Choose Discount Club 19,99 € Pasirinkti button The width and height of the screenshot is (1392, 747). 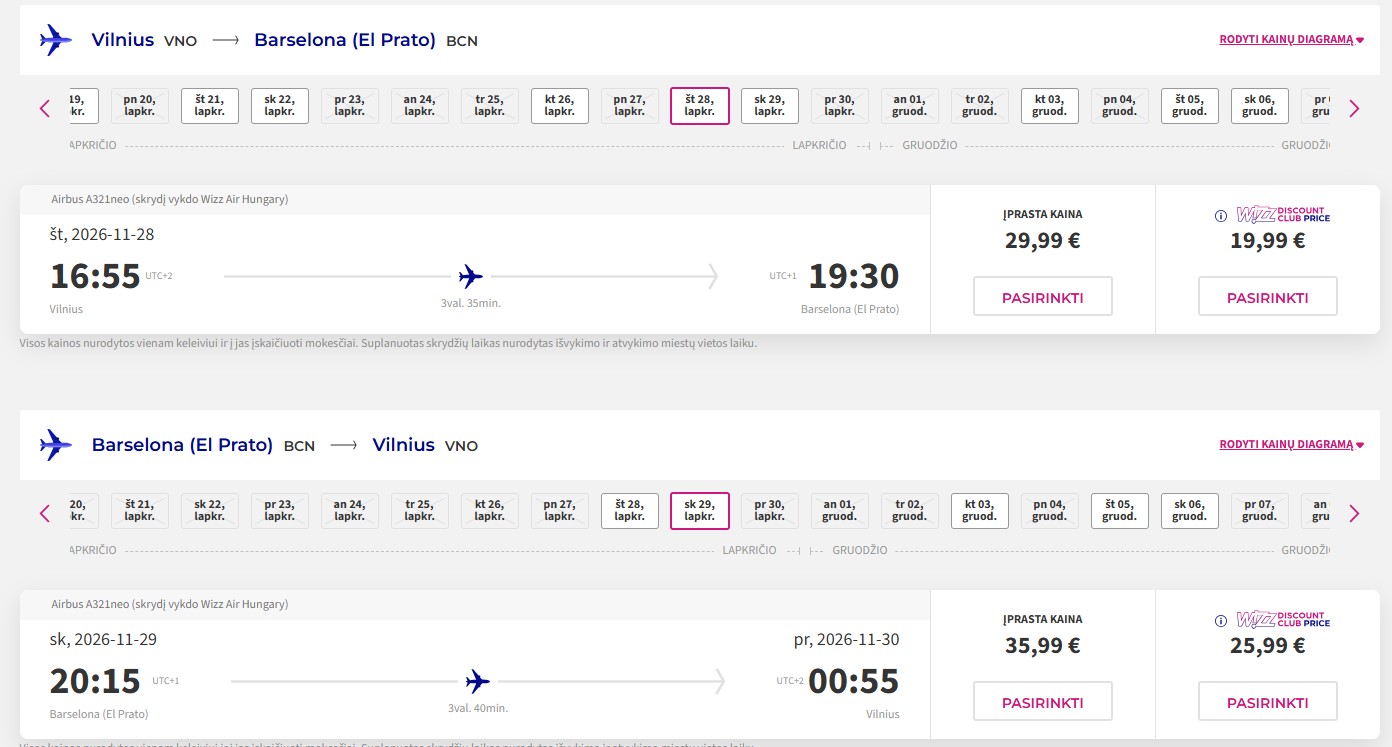click(x=1268, y=297)
